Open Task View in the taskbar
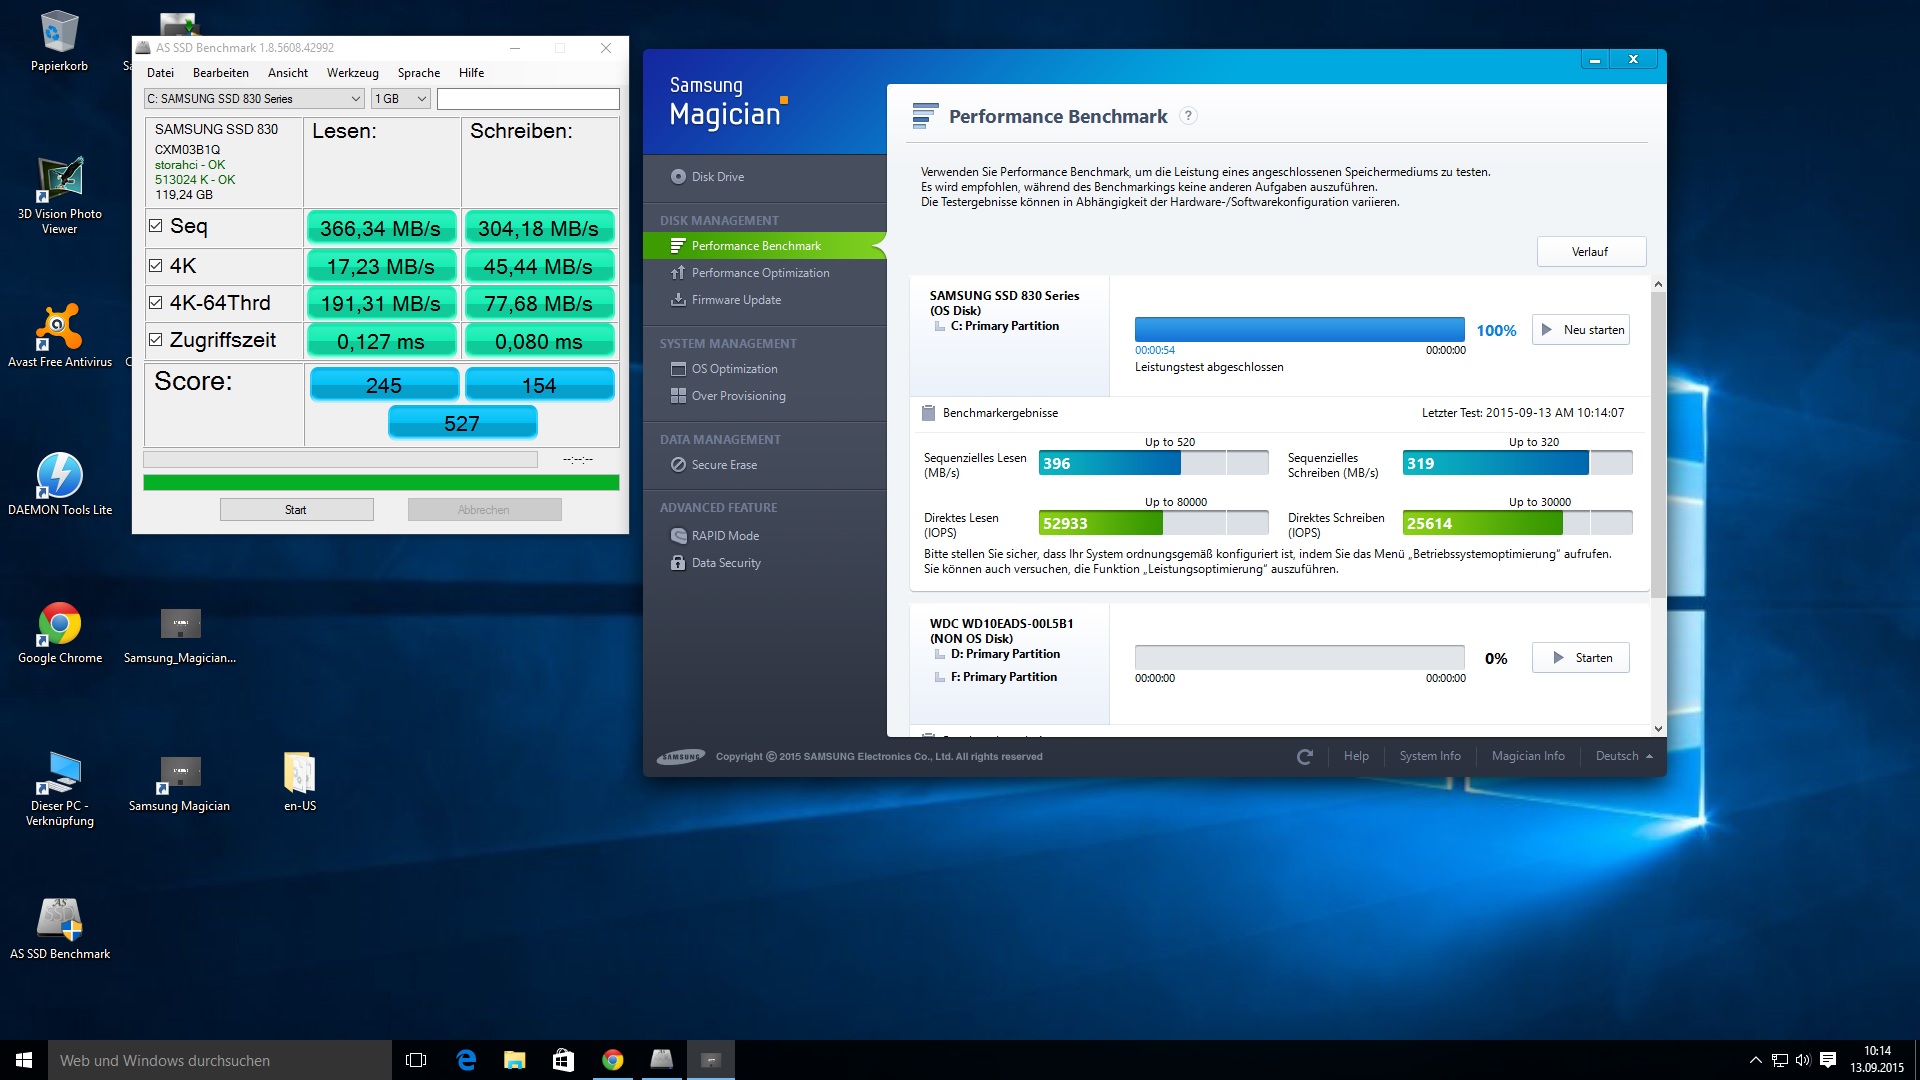The height and width of the screenshot is (1080, 1920). (x=416, y=1060)
